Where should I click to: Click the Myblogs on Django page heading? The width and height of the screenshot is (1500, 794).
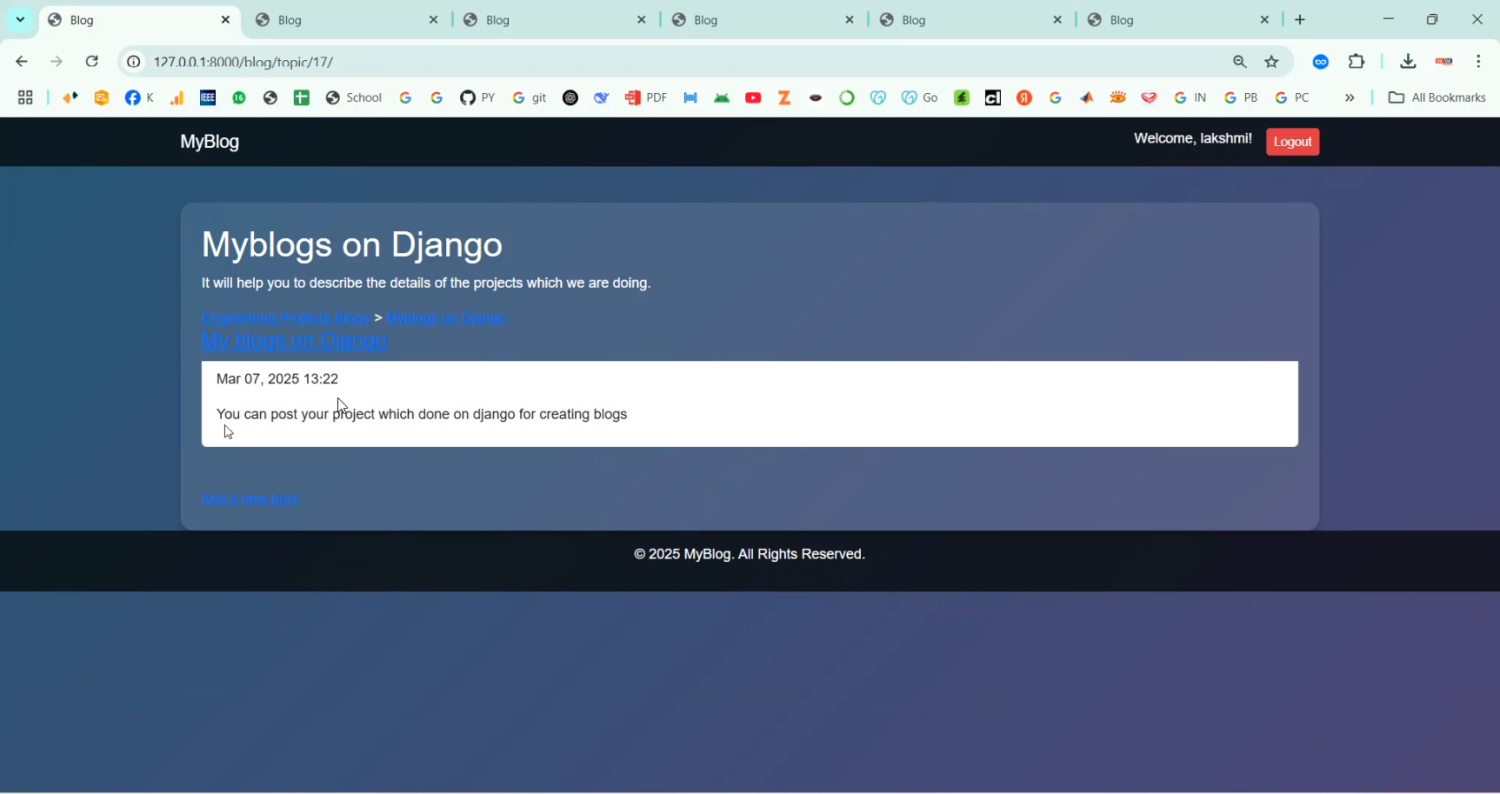pyautogui.click(x=352, y=245)
